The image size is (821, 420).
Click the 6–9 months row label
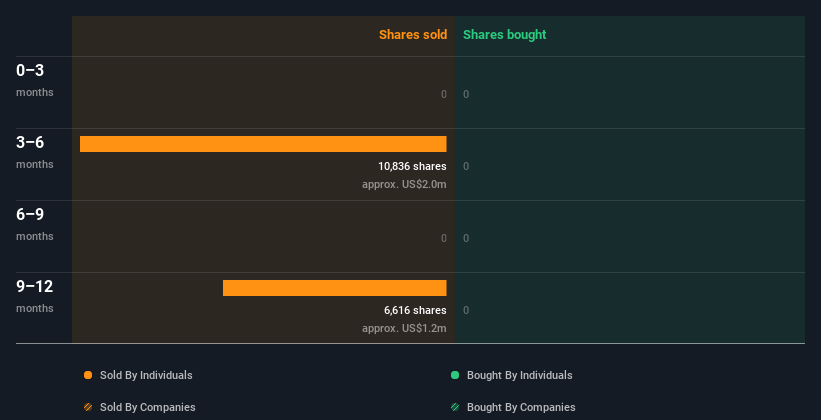tap(34, 223)
